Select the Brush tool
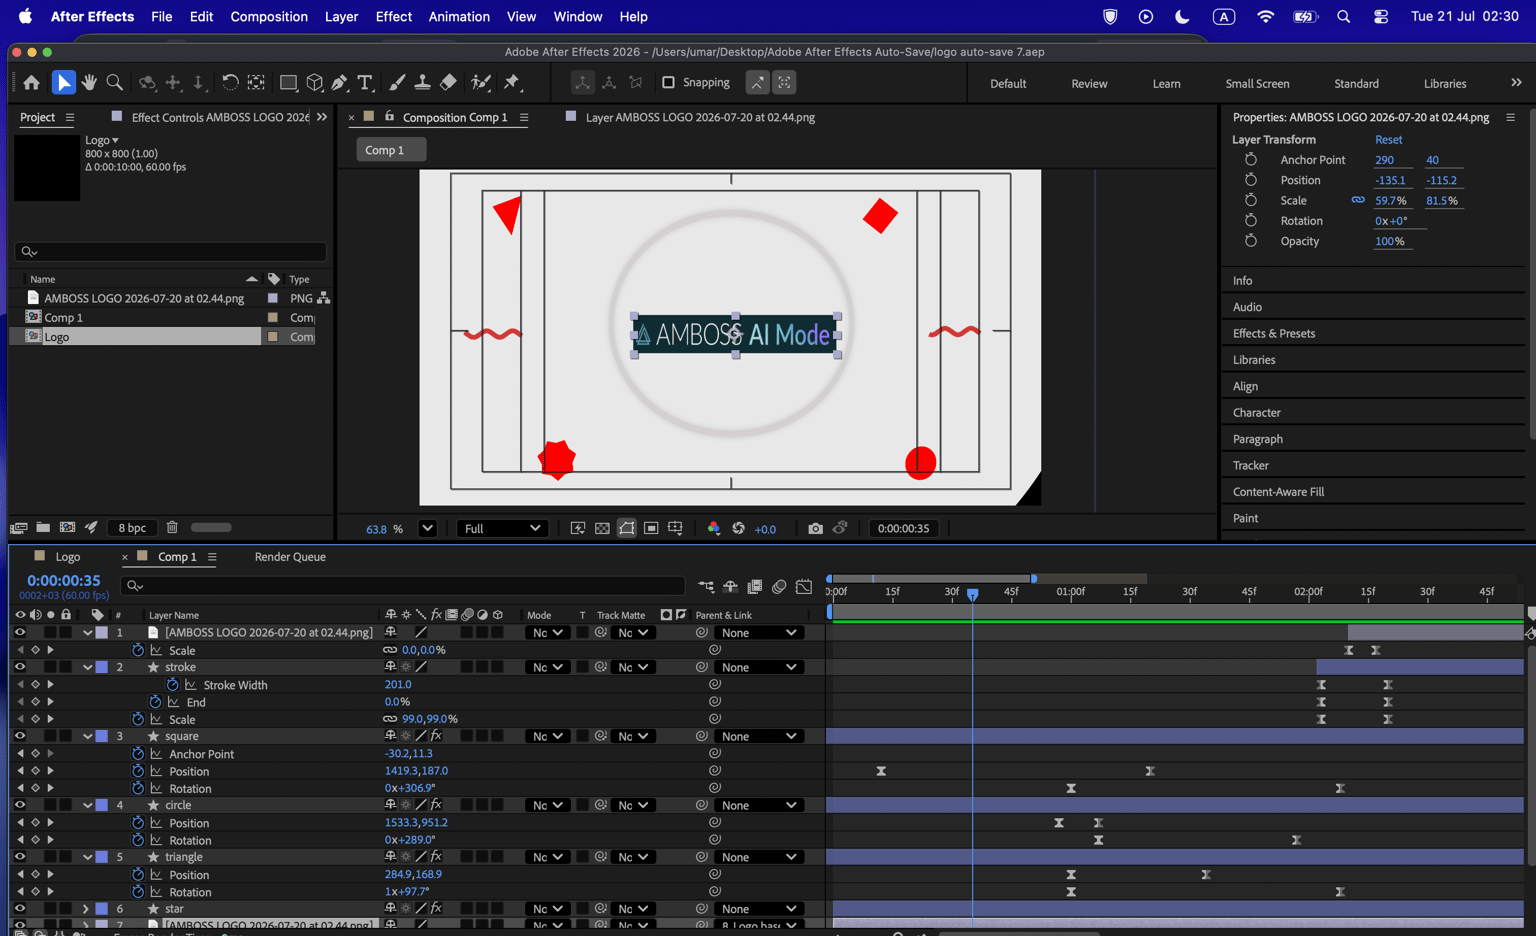The width and height of the screenshot is (1536, 936). click(x=397, y=83)
